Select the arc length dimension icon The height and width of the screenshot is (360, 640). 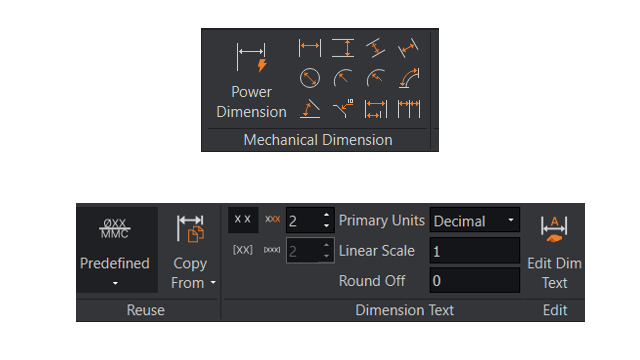pos(409,78)
